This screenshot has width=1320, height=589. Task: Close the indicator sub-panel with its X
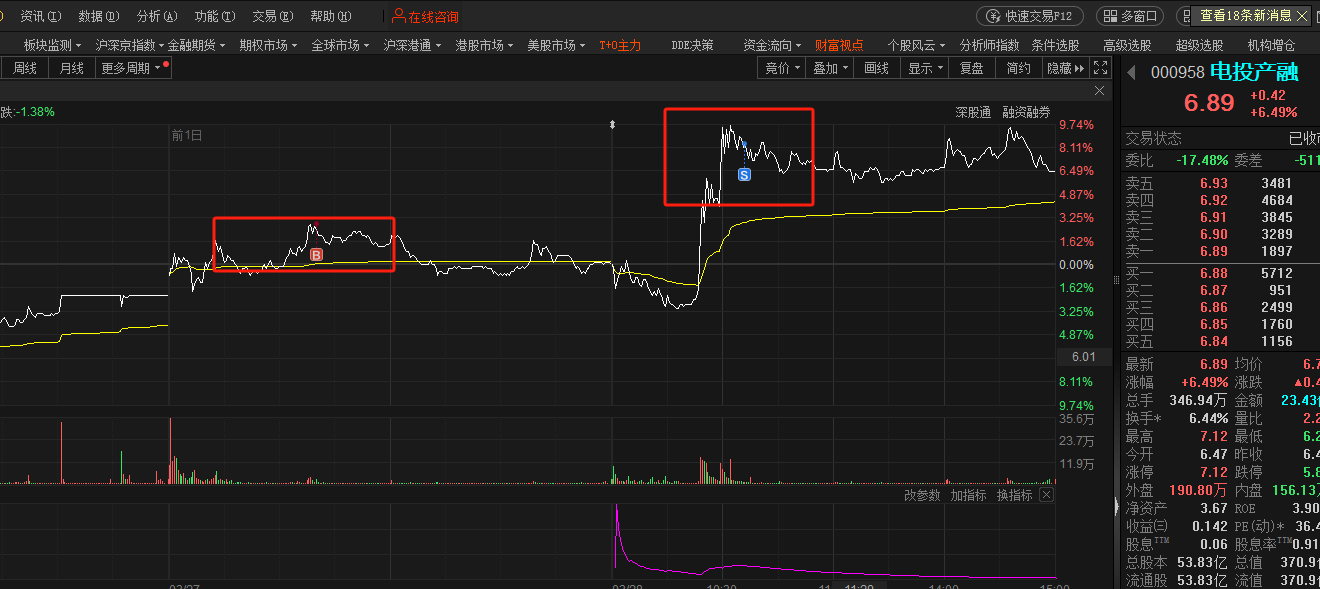point(1047,495)
